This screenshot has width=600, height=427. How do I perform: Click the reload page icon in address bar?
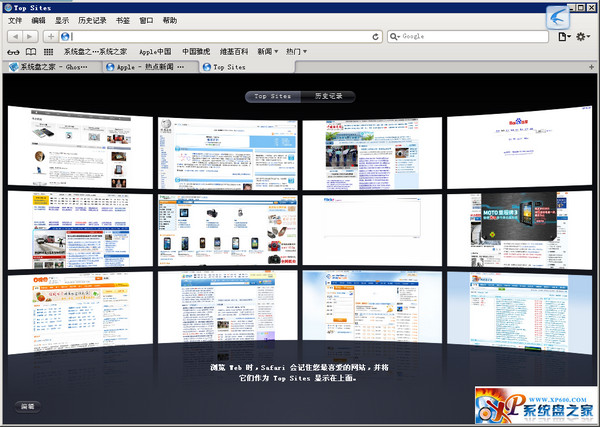[x=375, y=36]
